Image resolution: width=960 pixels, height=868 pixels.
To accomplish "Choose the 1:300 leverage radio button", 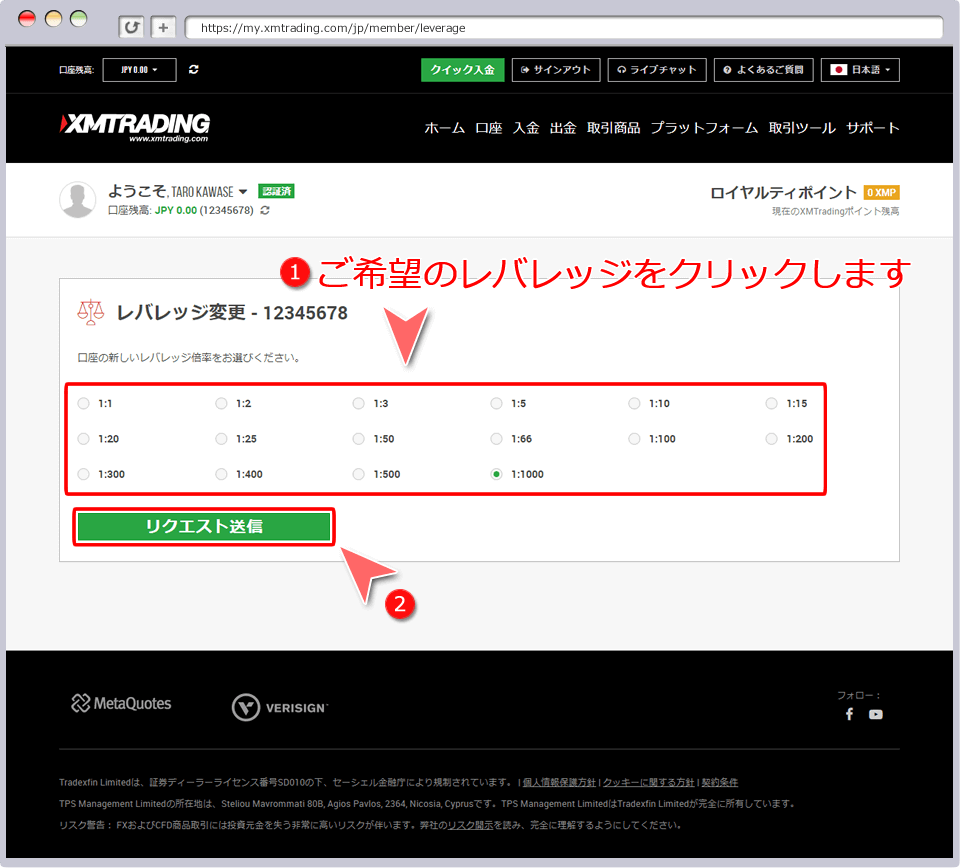I will pyautogui.click(x=84, y=474).
